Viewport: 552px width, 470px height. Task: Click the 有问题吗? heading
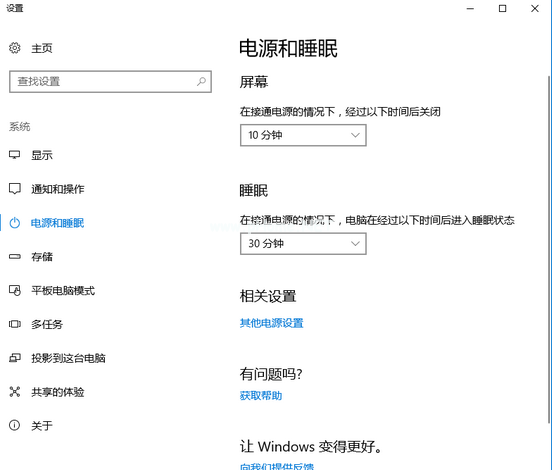coord(271,374)
